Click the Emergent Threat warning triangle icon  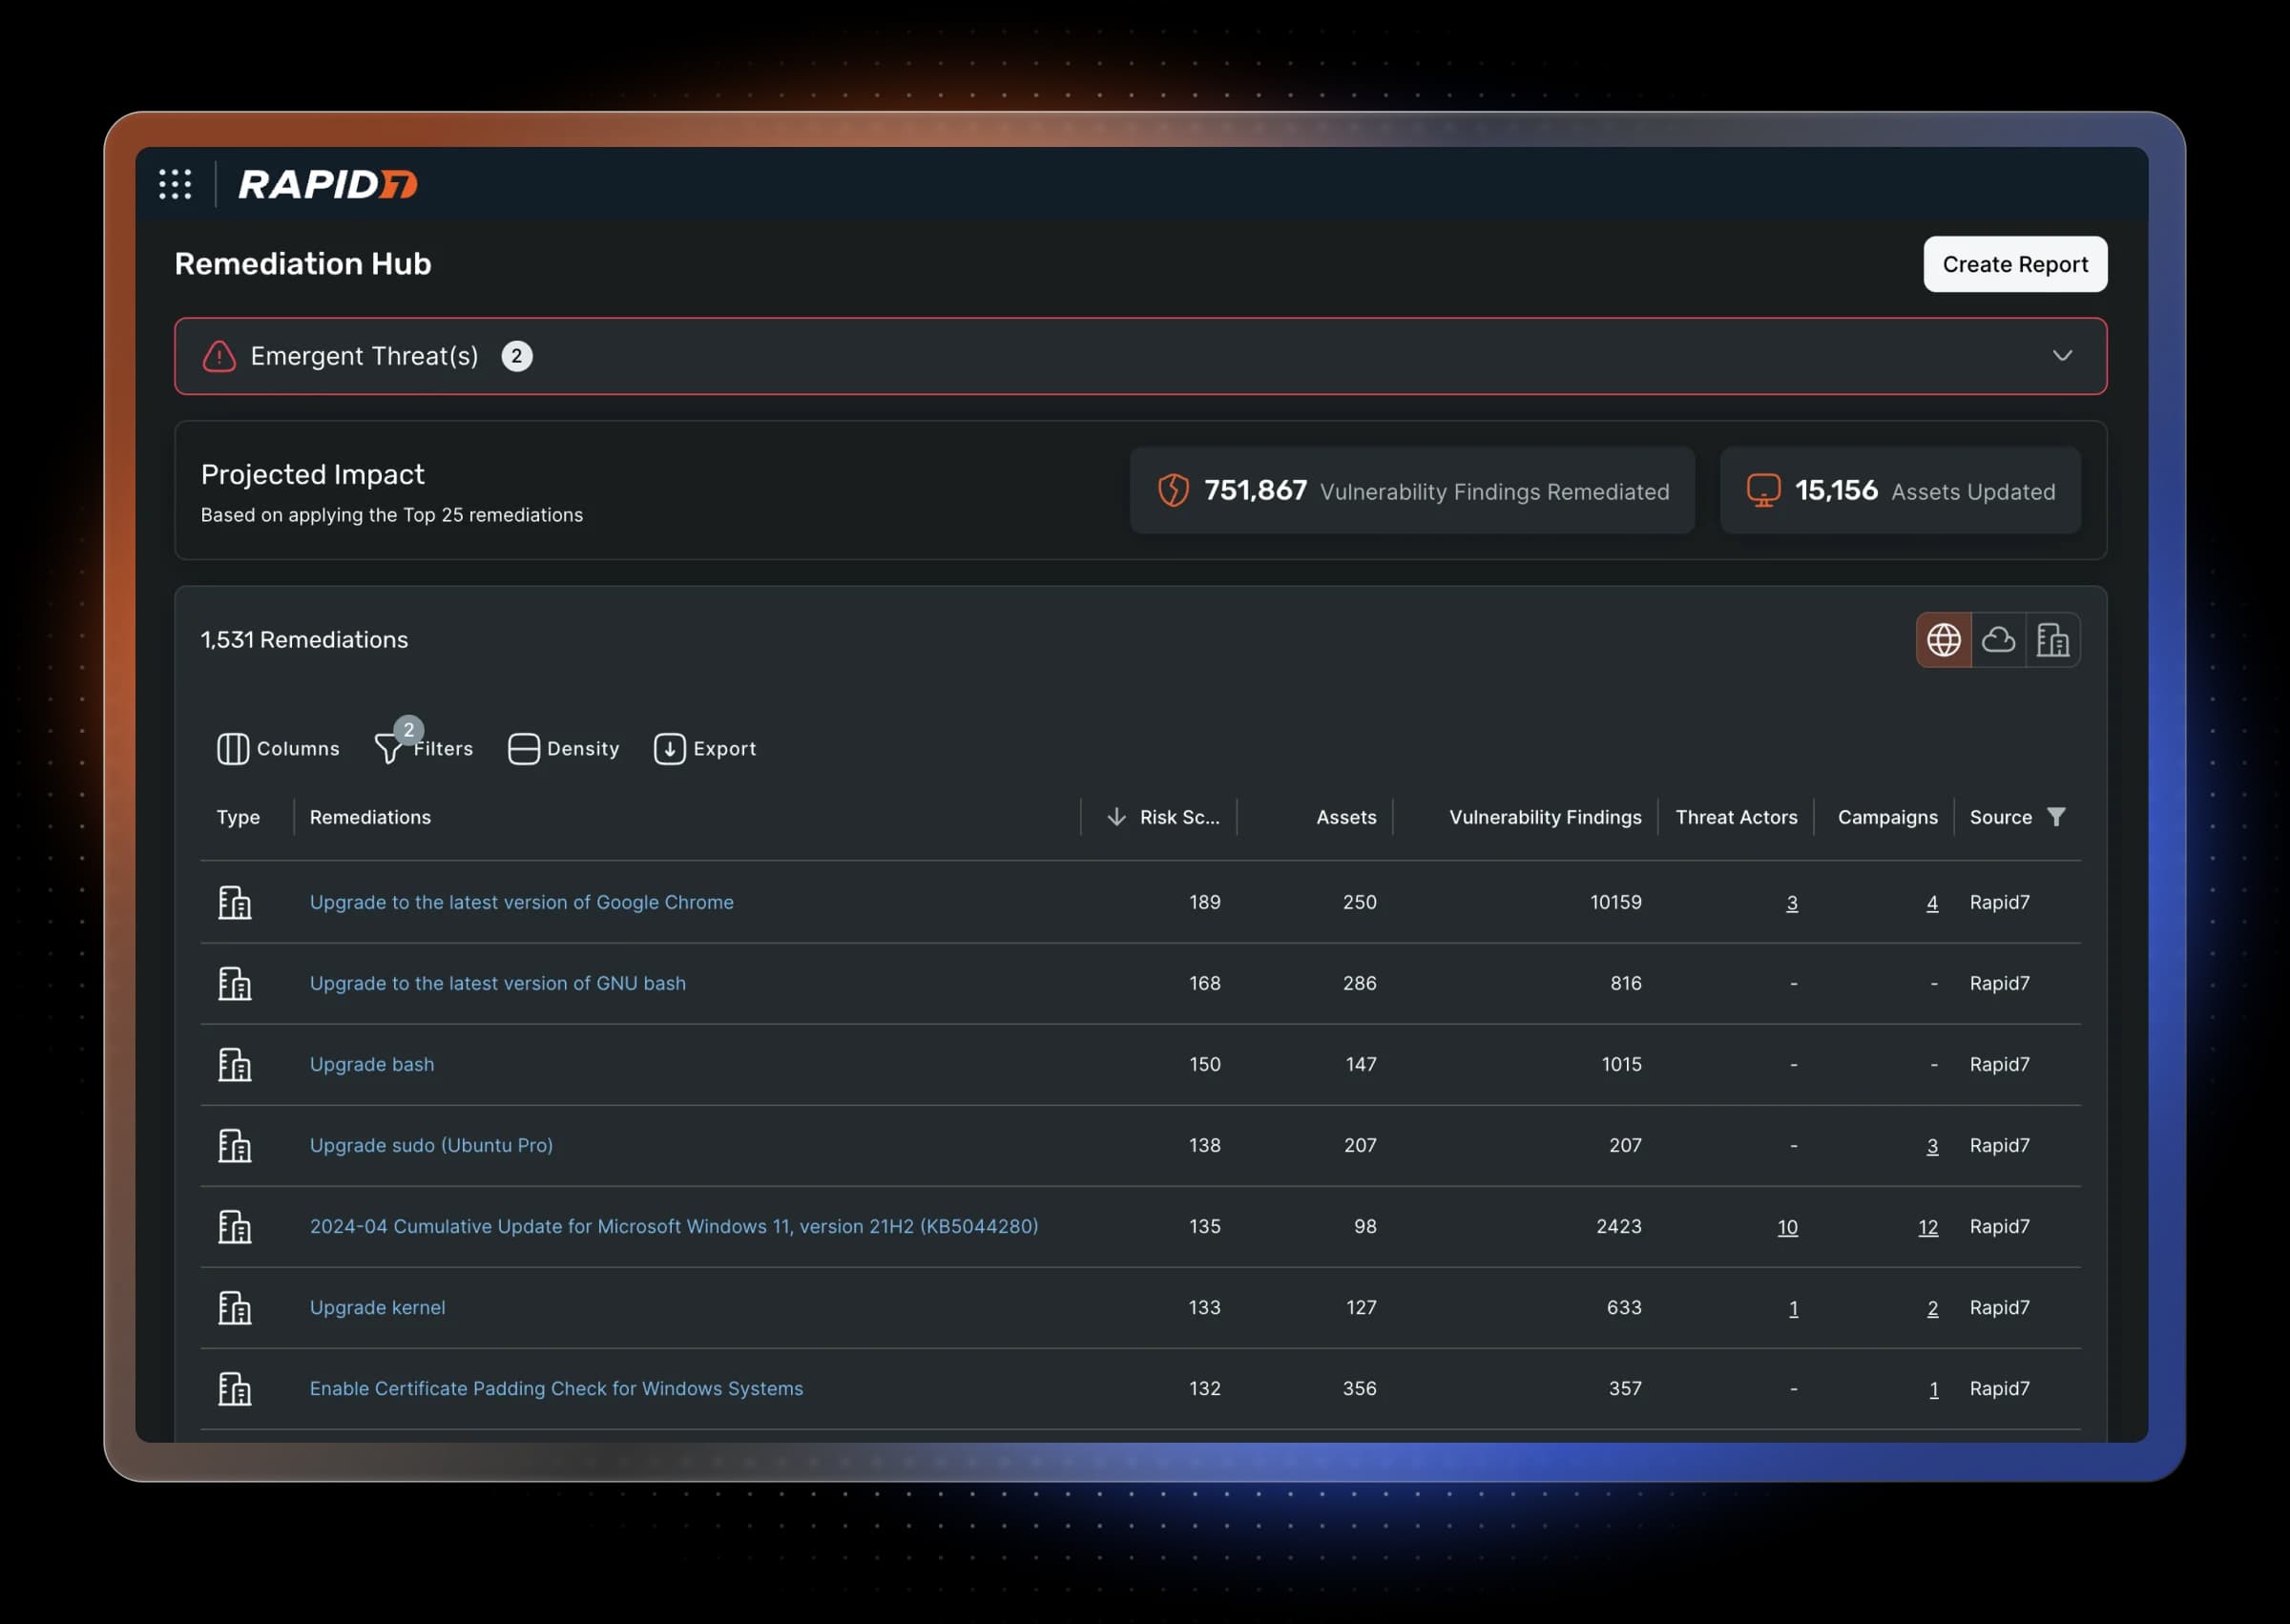(219, 356)
